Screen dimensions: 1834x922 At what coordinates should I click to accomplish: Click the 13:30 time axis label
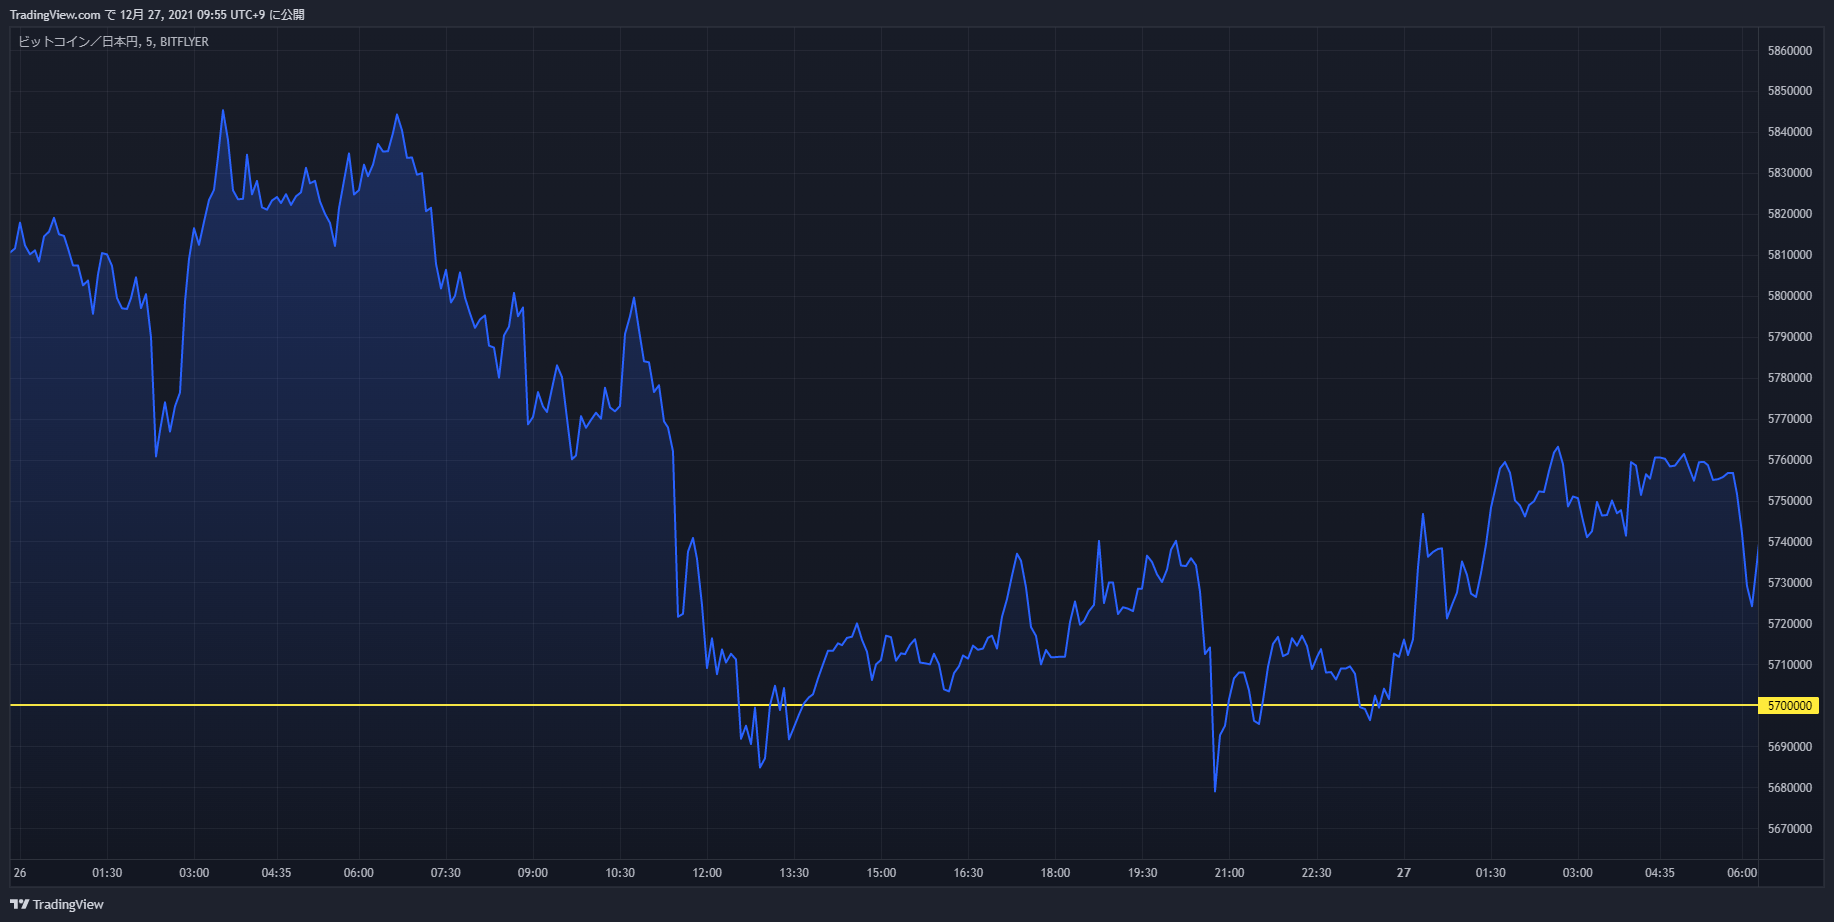794,873
